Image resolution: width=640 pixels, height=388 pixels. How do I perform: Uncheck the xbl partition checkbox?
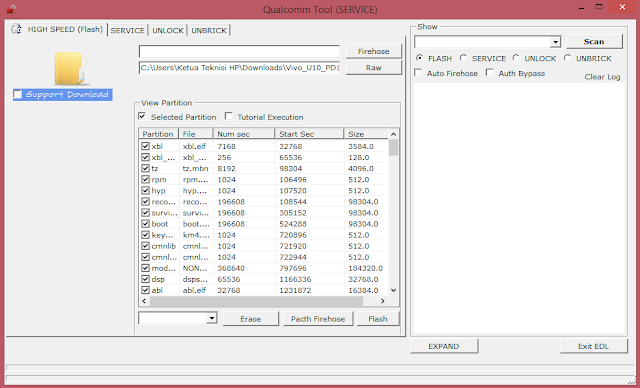tap(145, 146)
